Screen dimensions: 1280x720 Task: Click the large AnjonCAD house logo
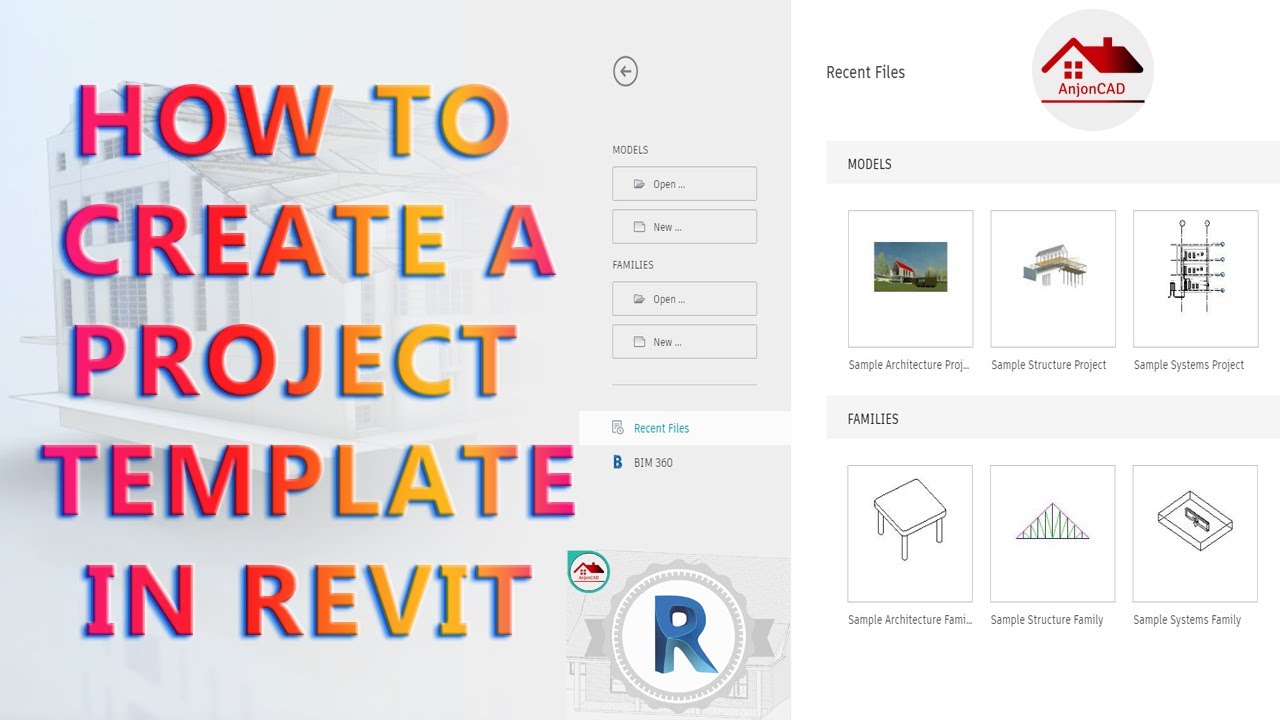coord(1093,70)
